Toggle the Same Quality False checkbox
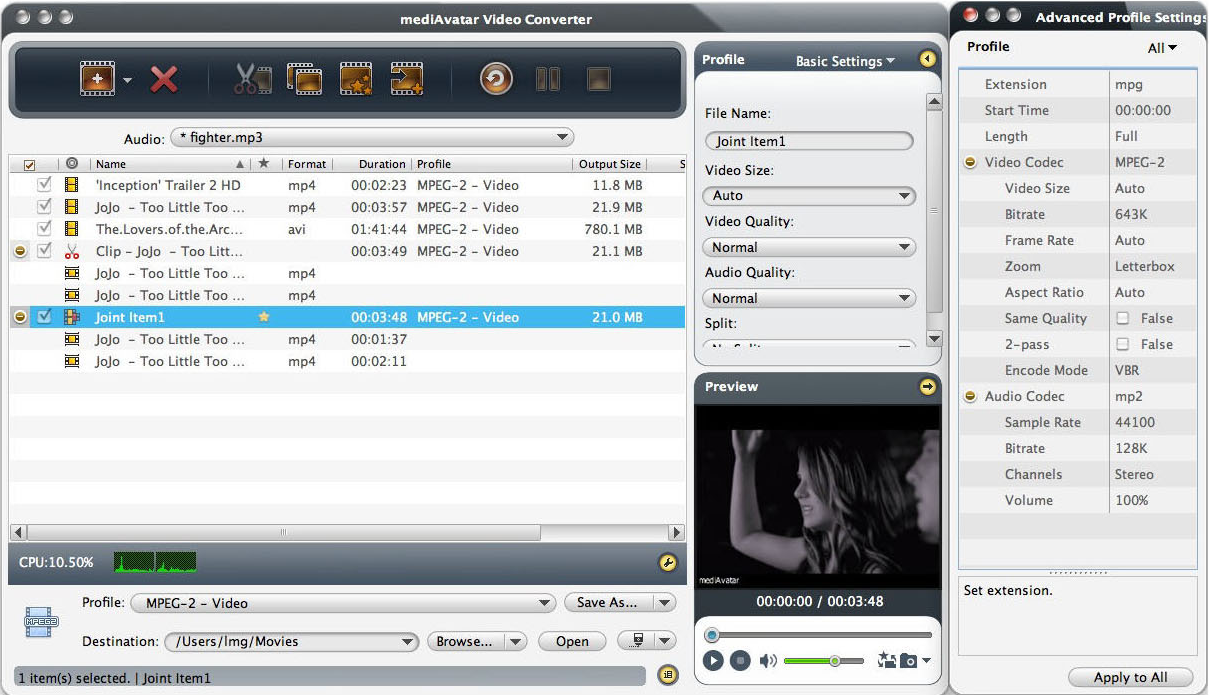The image size is (1209, 695). pos(1122,318)
